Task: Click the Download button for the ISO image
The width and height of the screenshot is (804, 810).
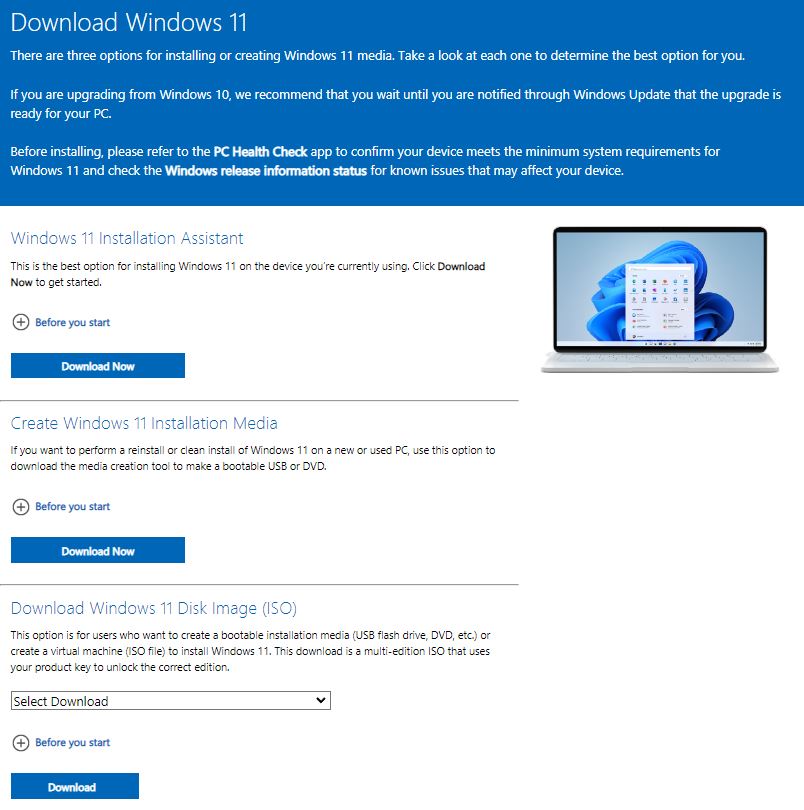Action: [x=74, y=786]
